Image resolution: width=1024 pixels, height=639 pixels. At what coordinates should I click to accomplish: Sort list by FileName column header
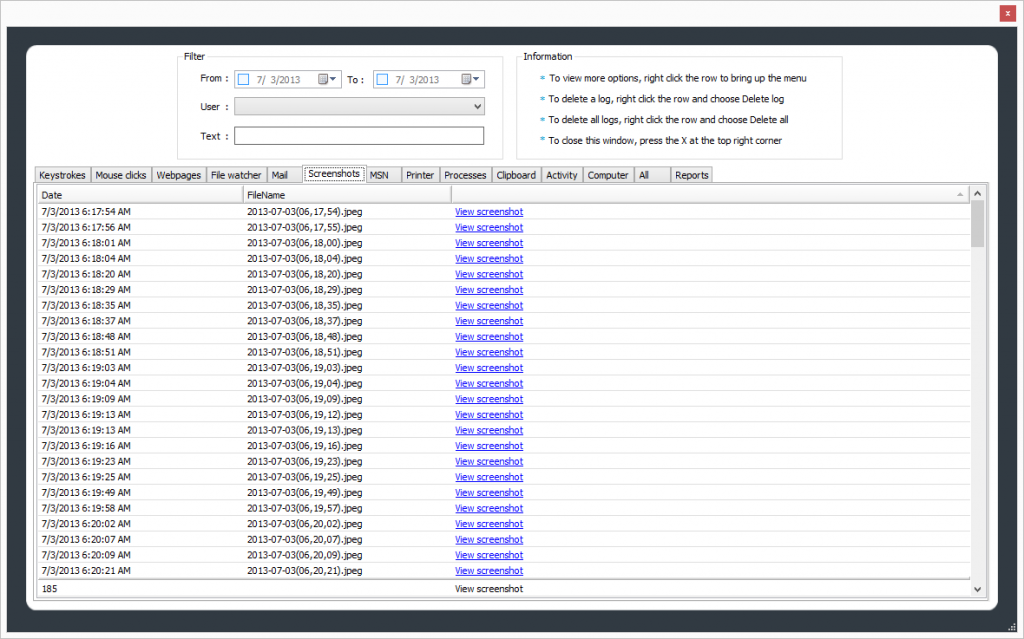point(346,195)
